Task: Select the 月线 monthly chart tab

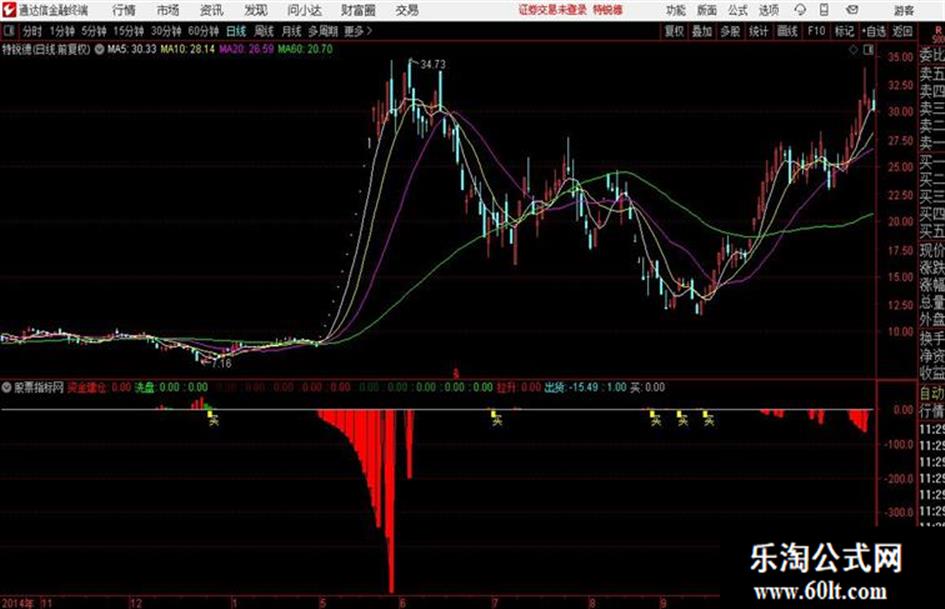Action: [292, 31]
